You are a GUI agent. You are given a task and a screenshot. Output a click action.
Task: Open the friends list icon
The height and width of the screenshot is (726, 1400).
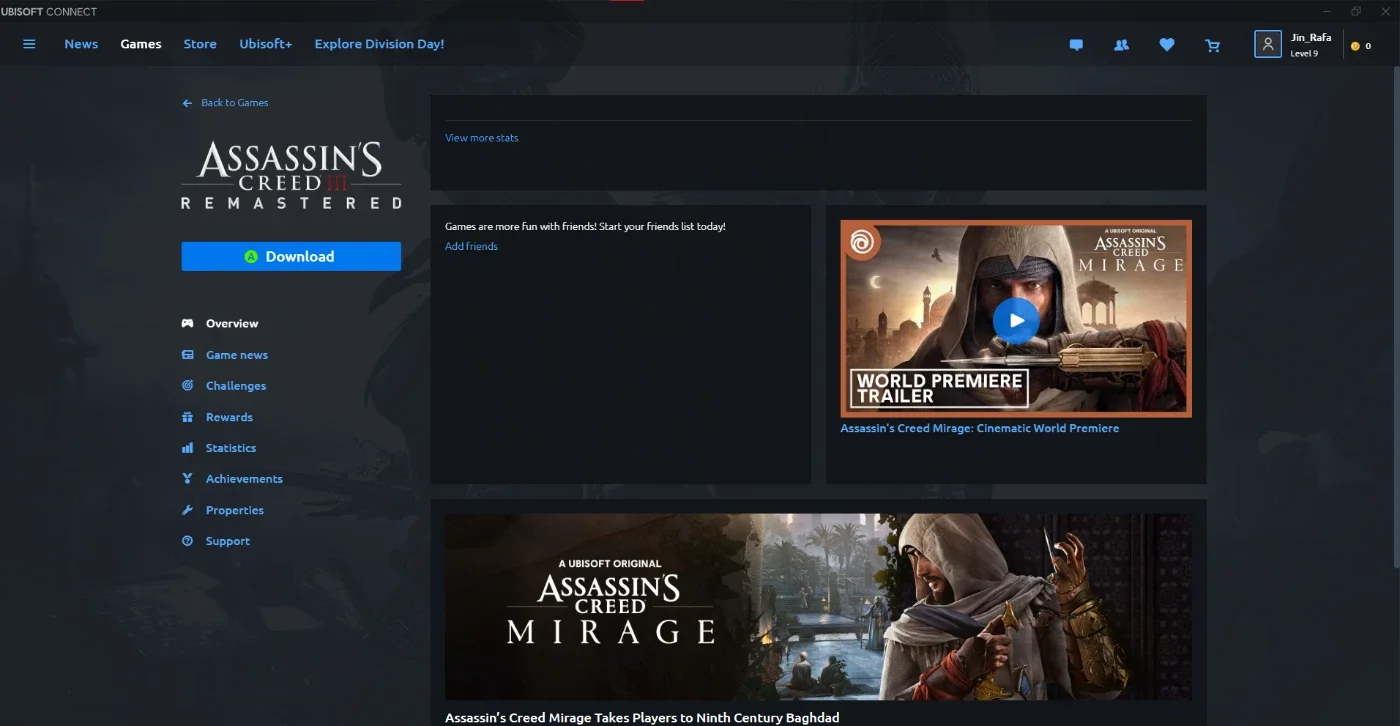(1121, 45)
